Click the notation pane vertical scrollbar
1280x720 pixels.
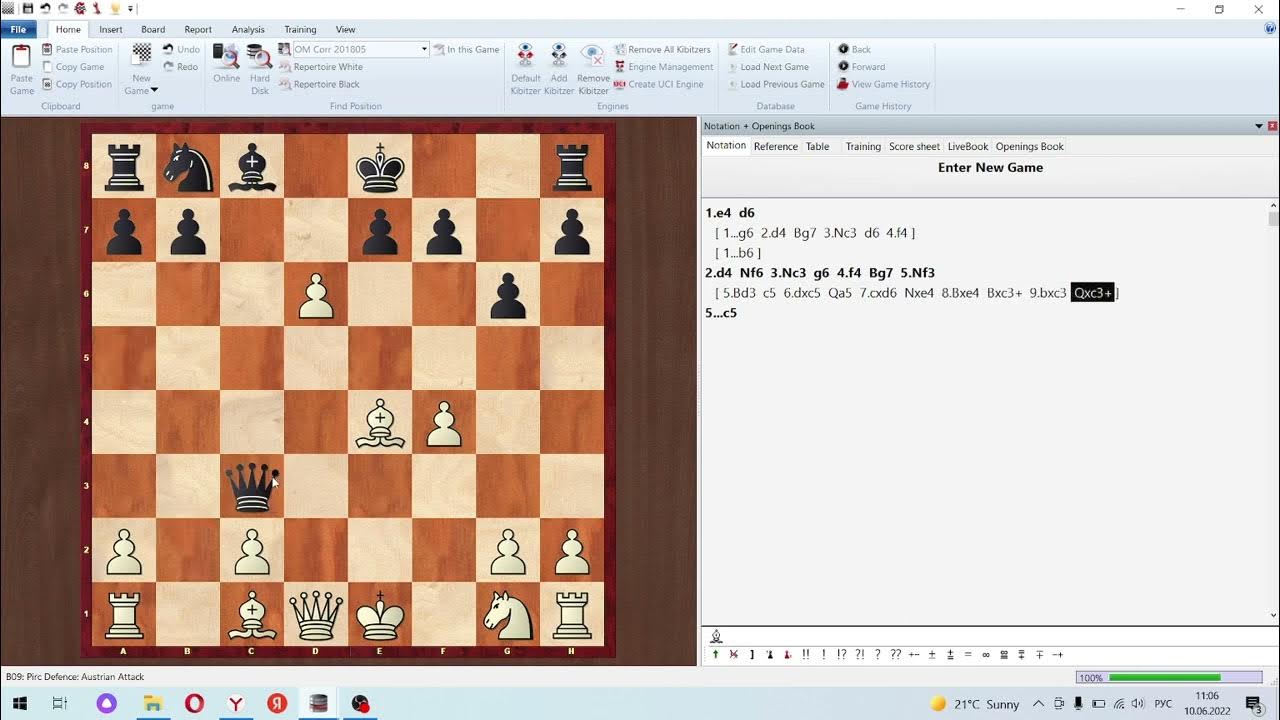[1273, 410]
